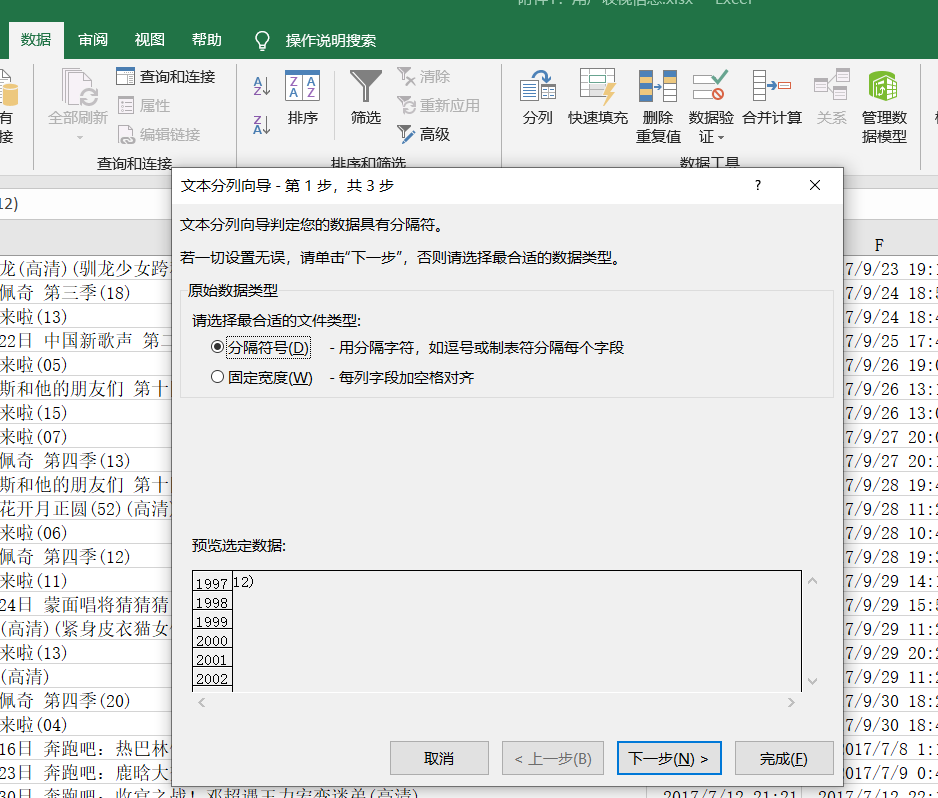Click the disabled Back (上一步) button
The image size is (938, 798).
553,759
